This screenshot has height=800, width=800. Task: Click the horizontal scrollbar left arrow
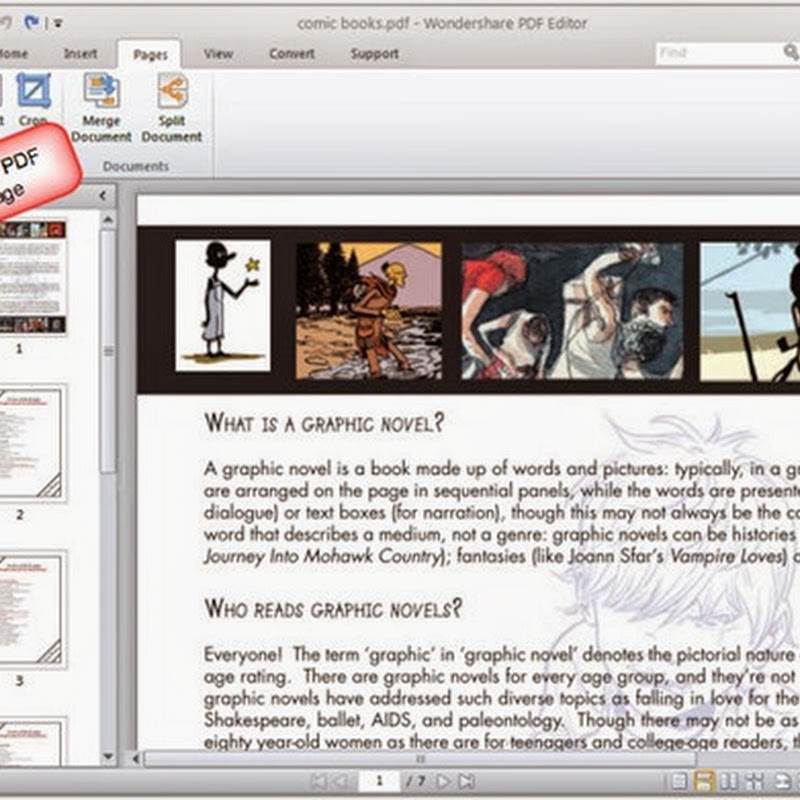tap(136, 759)
